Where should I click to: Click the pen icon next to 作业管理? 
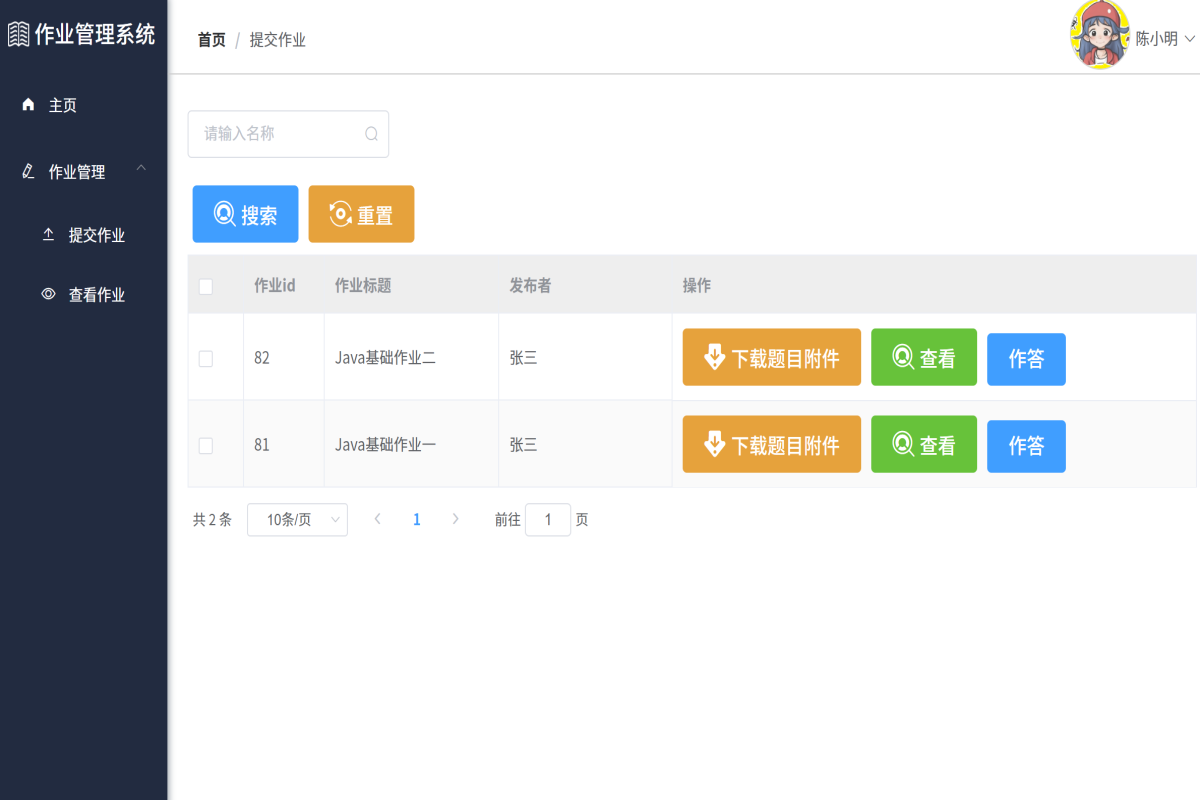pyautogui.click(x=27, y=171)
